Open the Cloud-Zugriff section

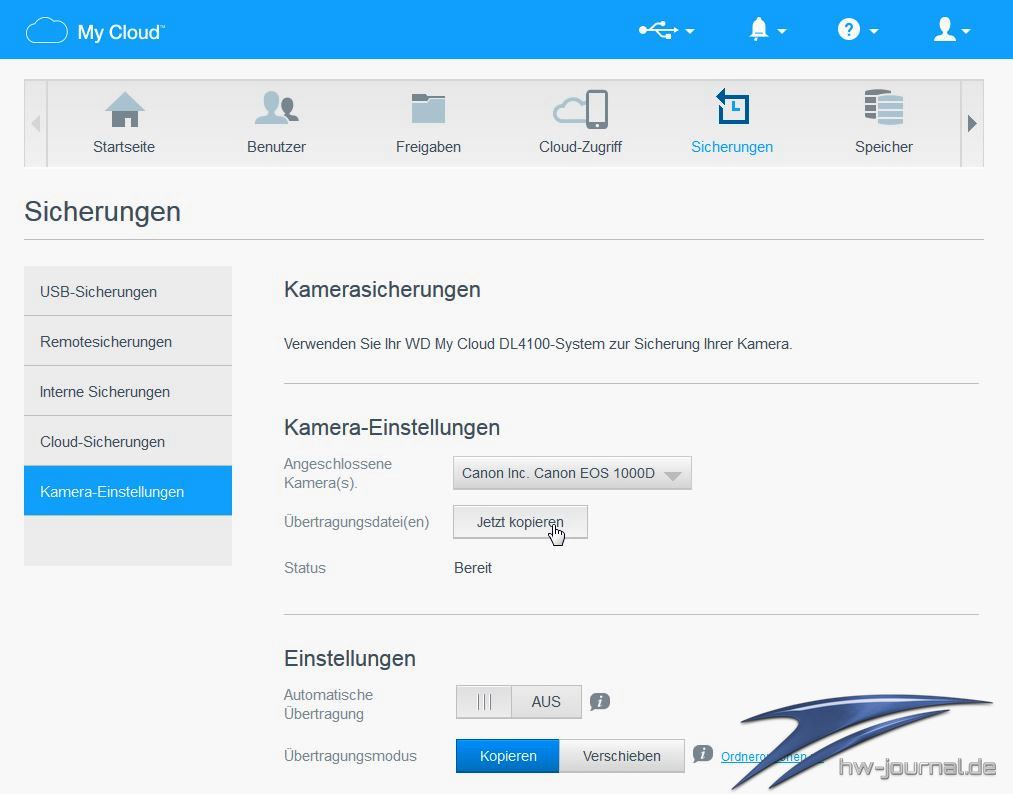(x=580, y=123)
